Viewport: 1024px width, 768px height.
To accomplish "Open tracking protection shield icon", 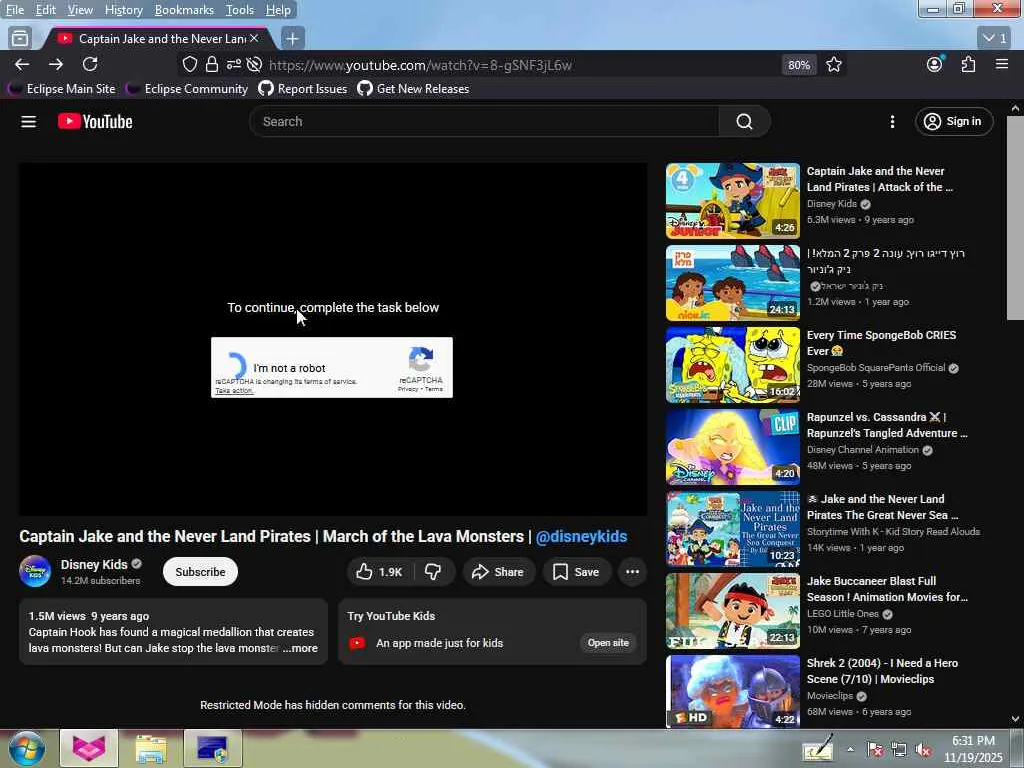I will coord(189,65).
